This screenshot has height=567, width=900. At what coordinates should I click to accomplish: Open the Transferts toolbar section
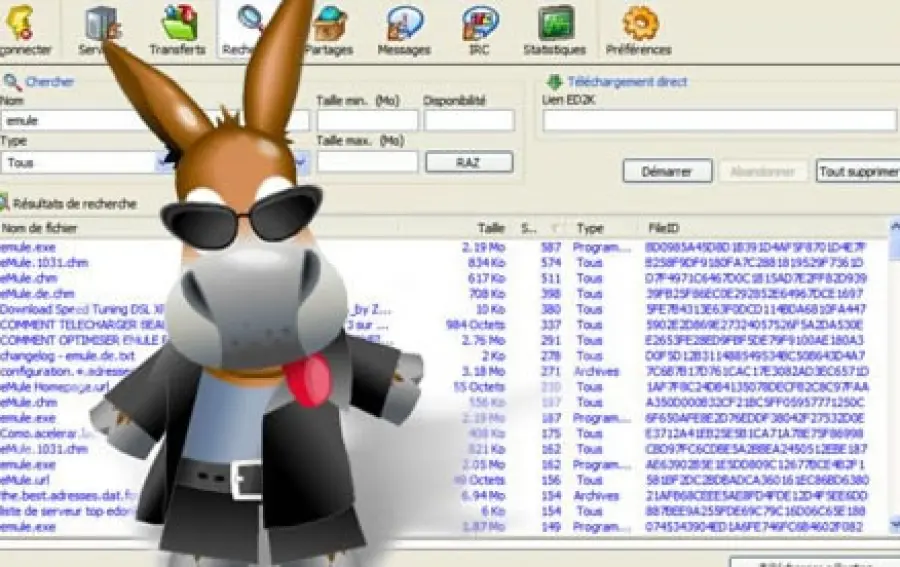coord(177,30)
